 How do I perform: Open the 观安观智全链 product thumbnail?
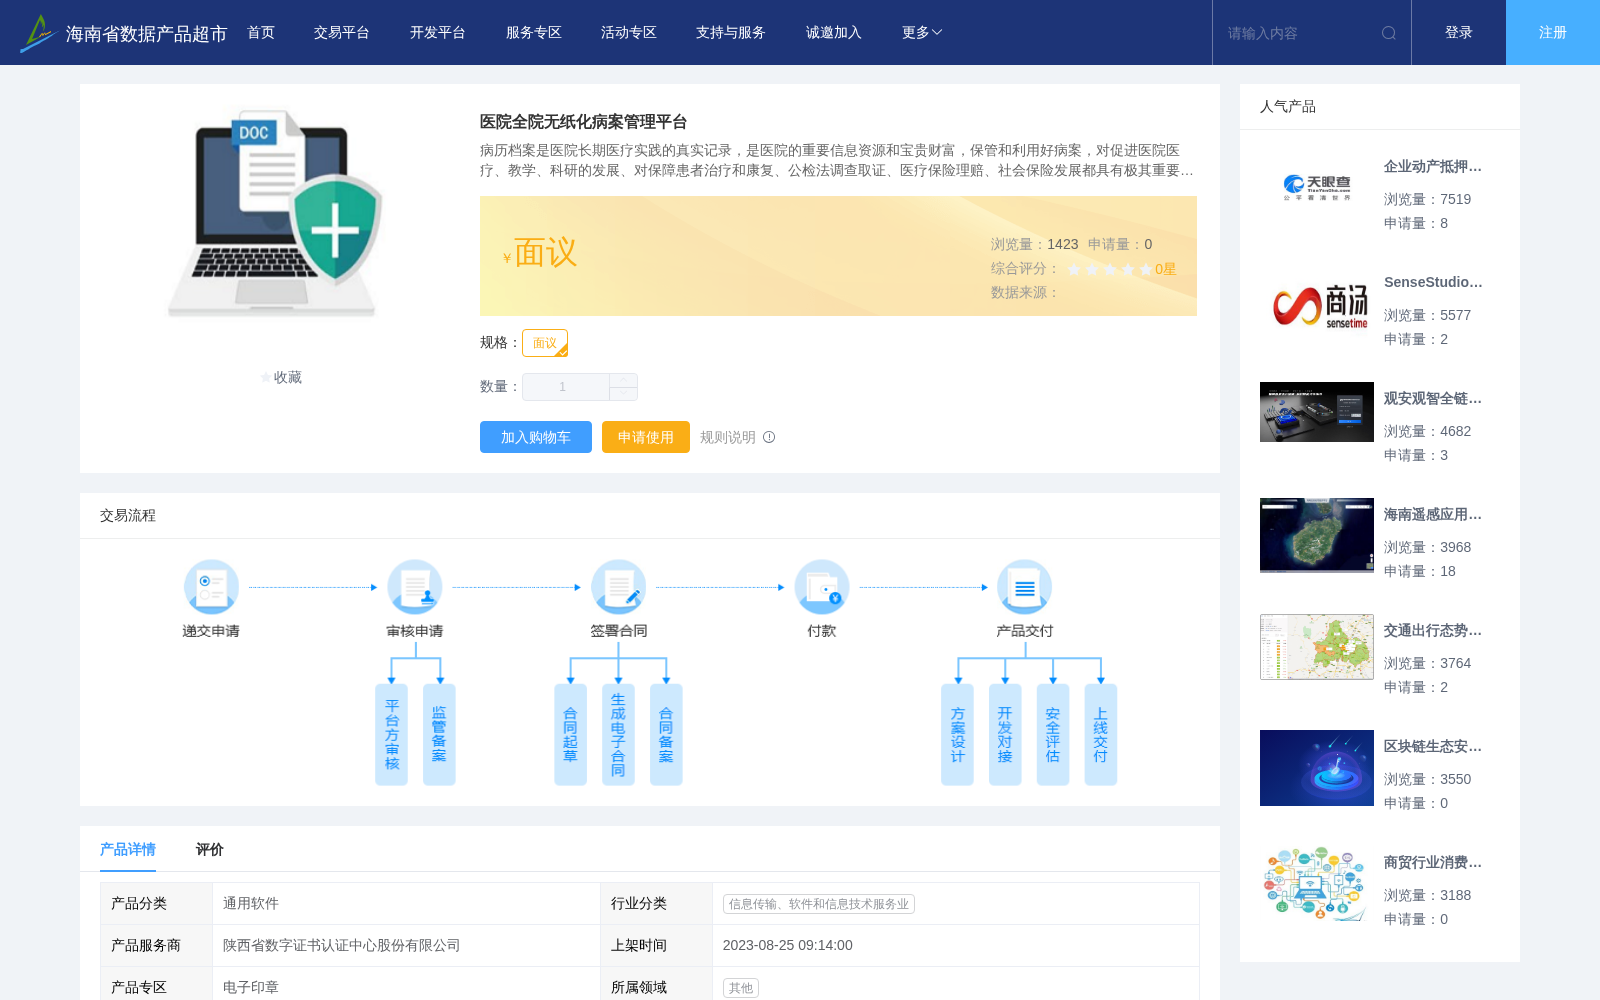[x=1317, y=412]
